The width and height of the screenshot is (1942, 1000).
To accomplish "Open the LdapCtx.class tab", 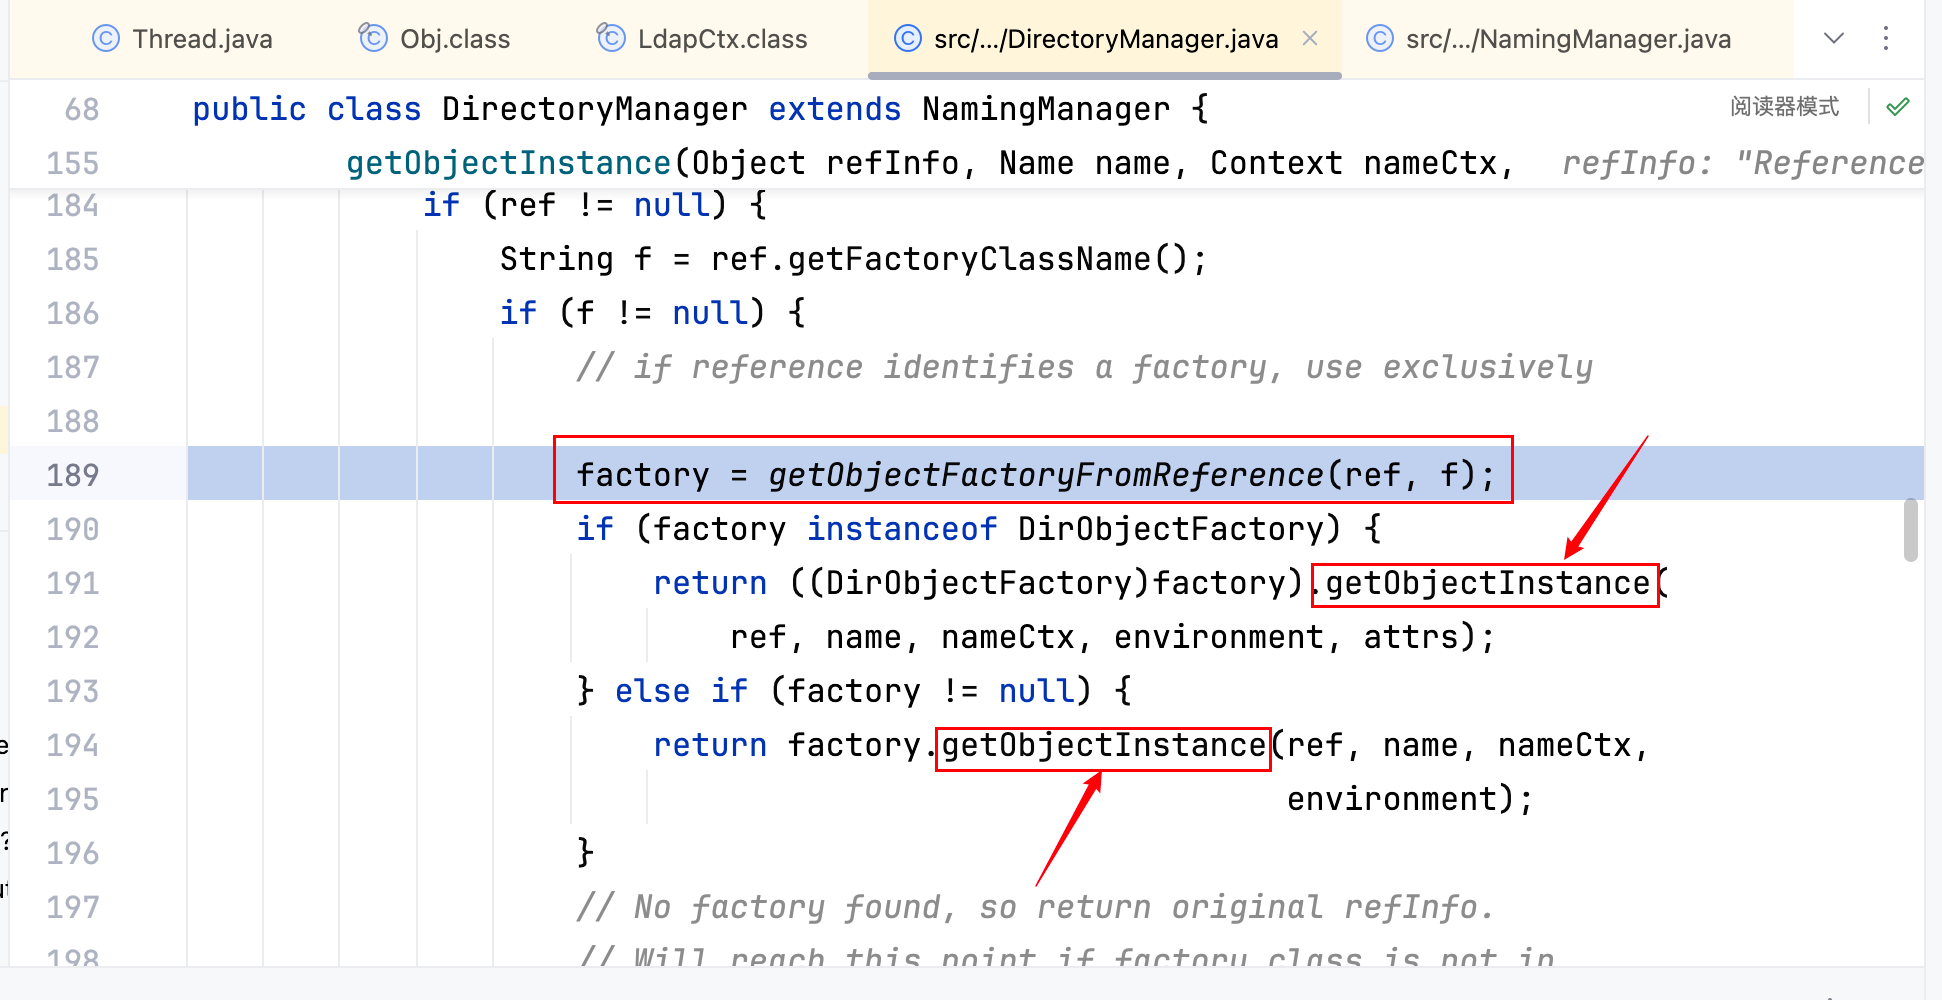I will point(722,39).
